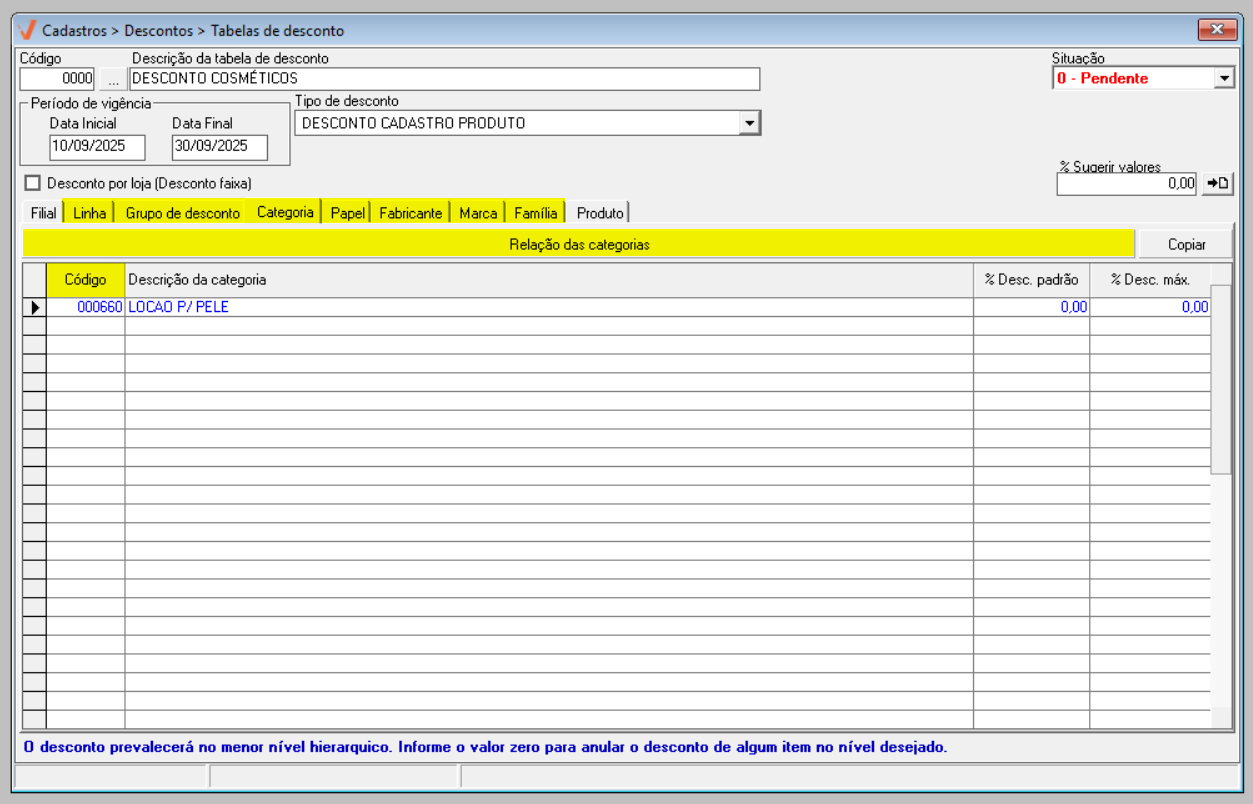This screenshot has width=1253, height=804.
Task: Close the Tabelas de desconto window
Action: tap(1216, 30)
